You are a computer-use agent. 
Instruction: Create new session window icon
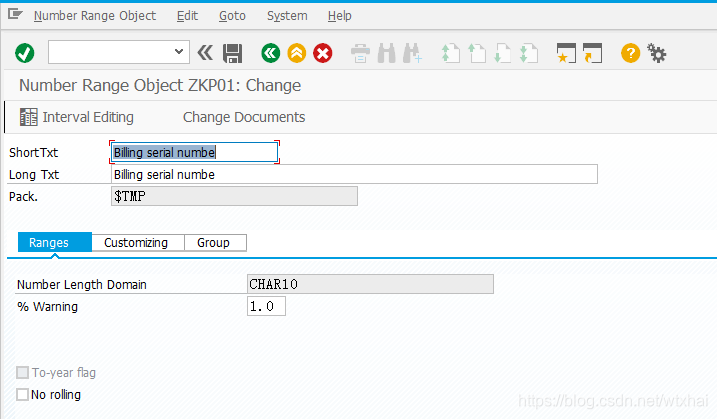point(566,53)
